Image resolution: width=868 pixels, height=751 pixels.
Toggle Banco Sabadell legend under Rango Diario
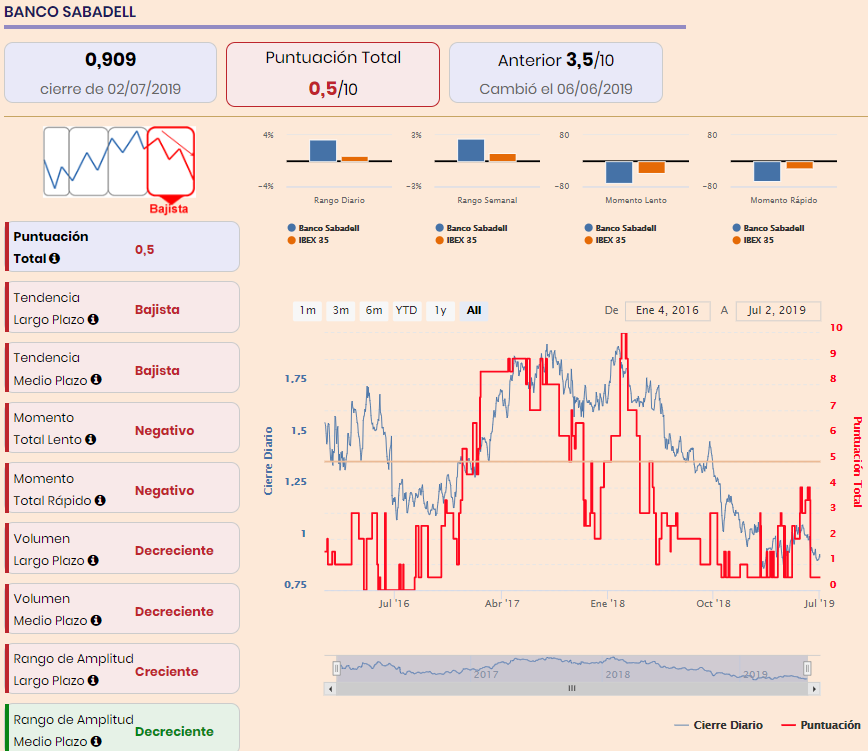pyautogui.click(x=323, y=228)
